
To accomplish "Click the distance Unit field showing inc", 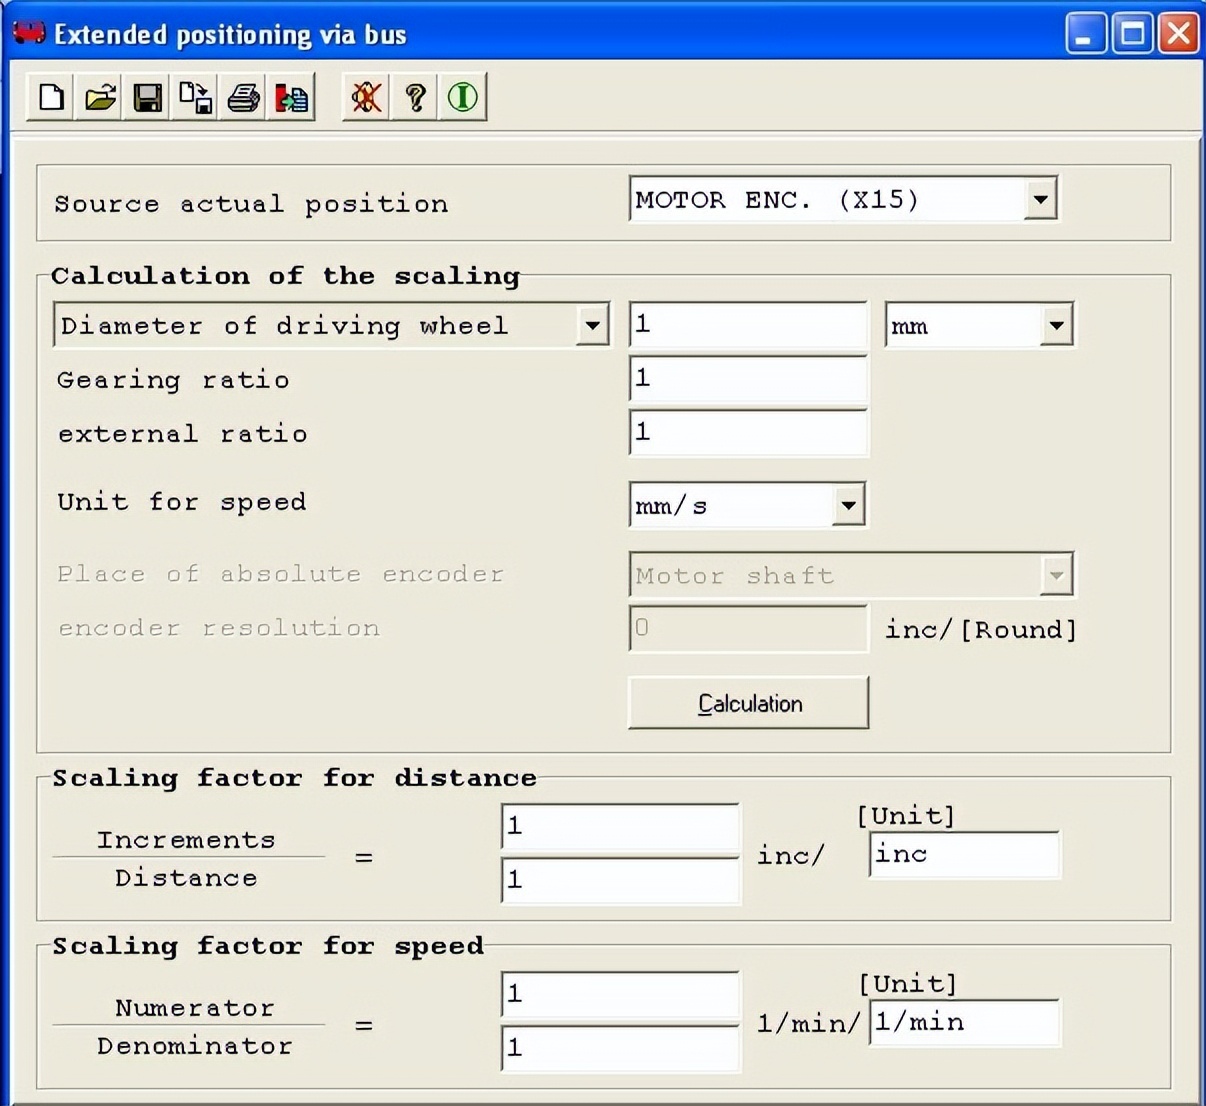I will tap(964, 855).
